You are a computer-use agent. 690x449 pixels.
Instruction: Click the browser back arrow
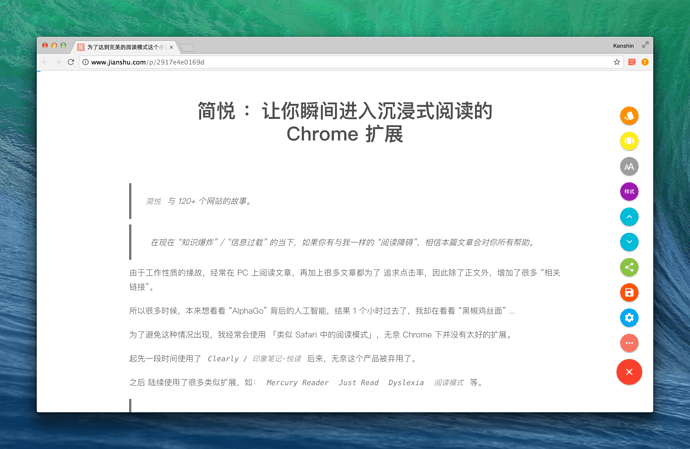pyautogui.click(x=45, y=62)
